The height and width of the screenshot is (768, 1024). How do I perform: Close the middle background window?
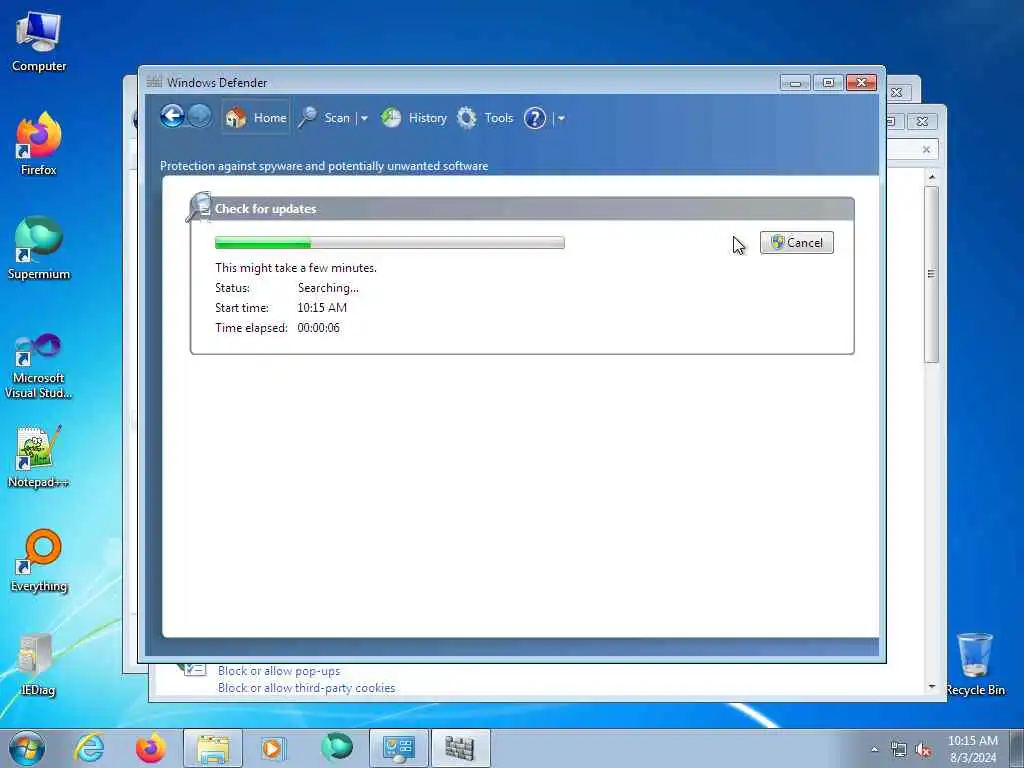922,121
